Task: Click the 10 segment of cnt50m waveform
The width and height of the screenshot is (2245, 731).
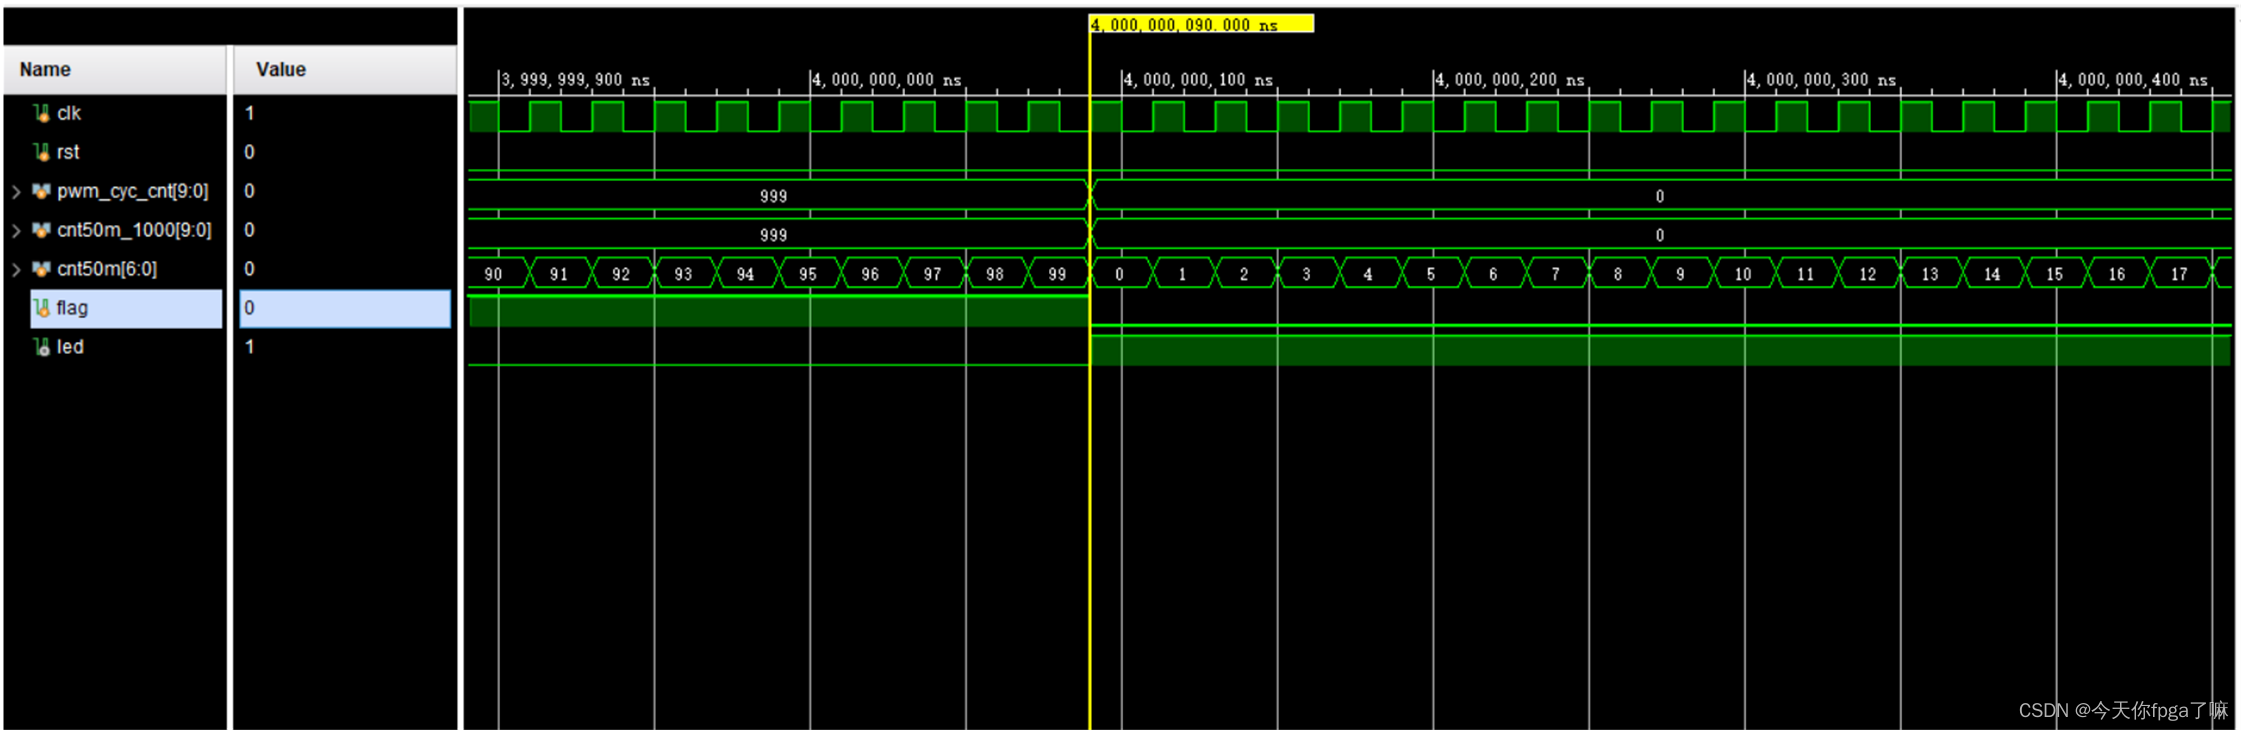Action: tap(1743, 274)
